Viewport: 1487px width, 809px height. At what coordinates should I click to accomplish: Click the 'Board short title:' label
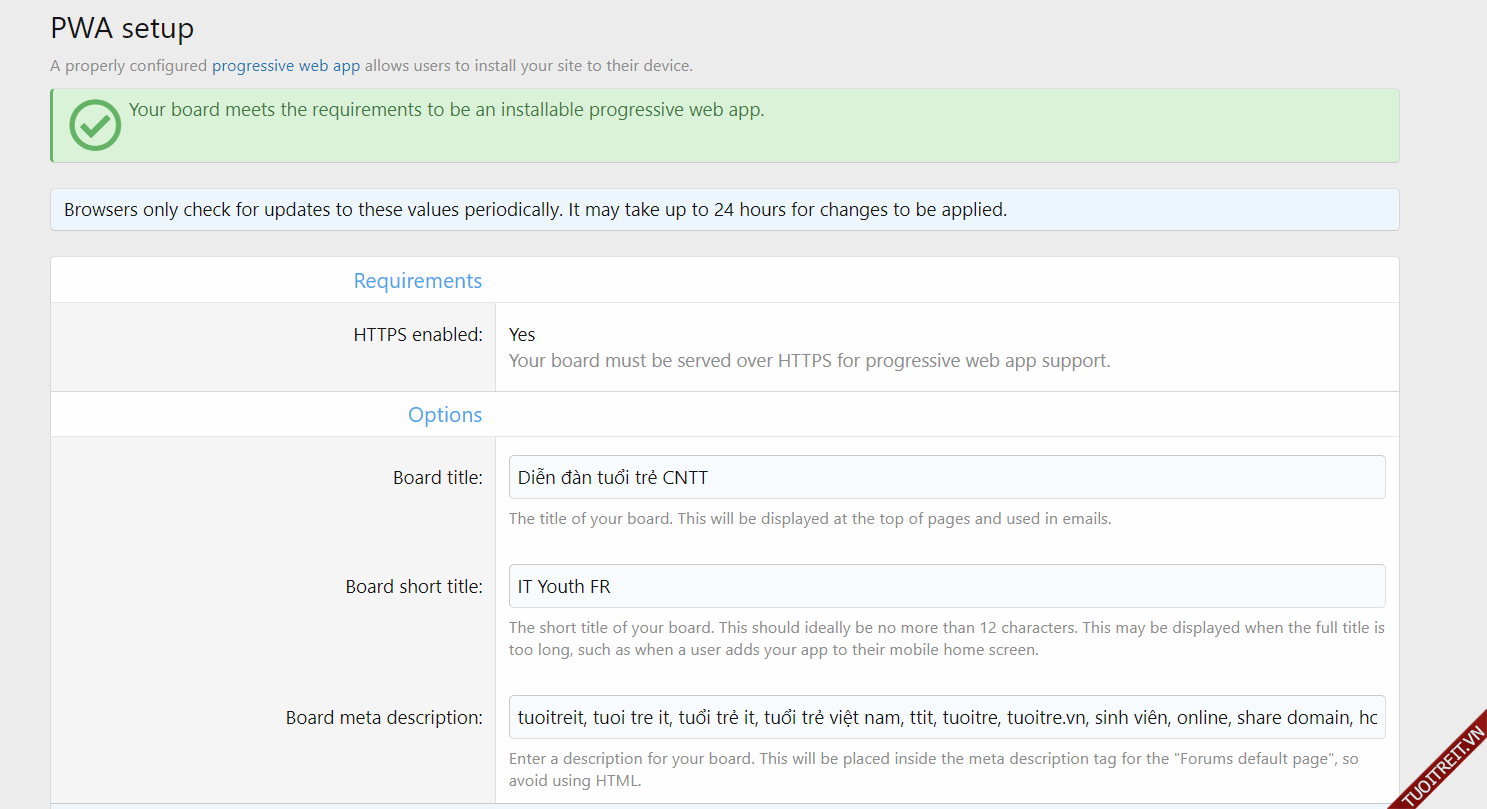pyautogui.click(x=413, y=587)
